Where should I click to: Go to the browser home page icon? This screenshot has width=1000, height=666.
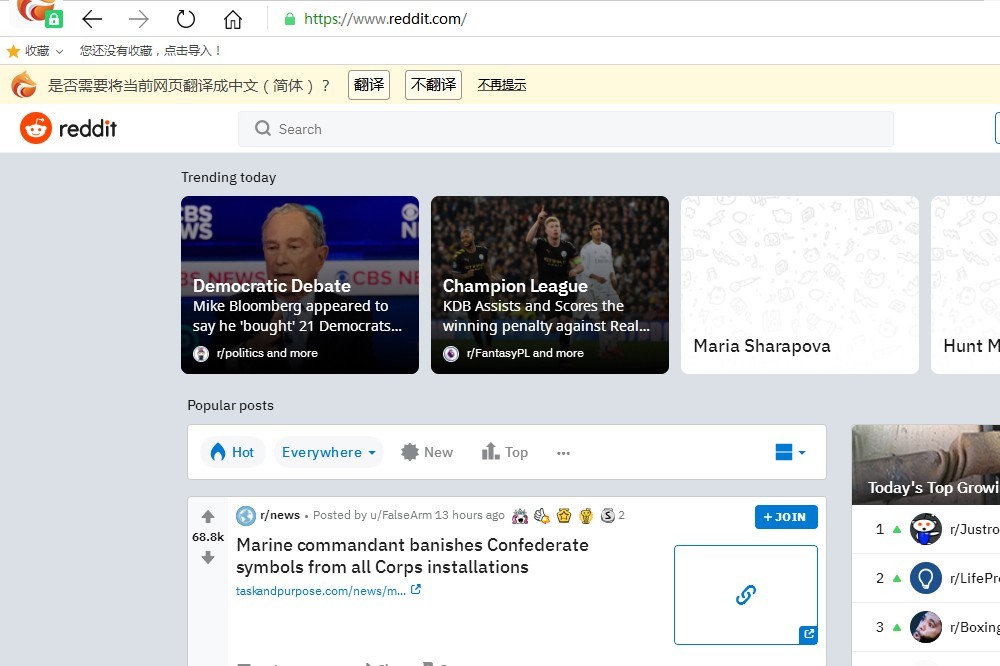[x=232, y=19]
